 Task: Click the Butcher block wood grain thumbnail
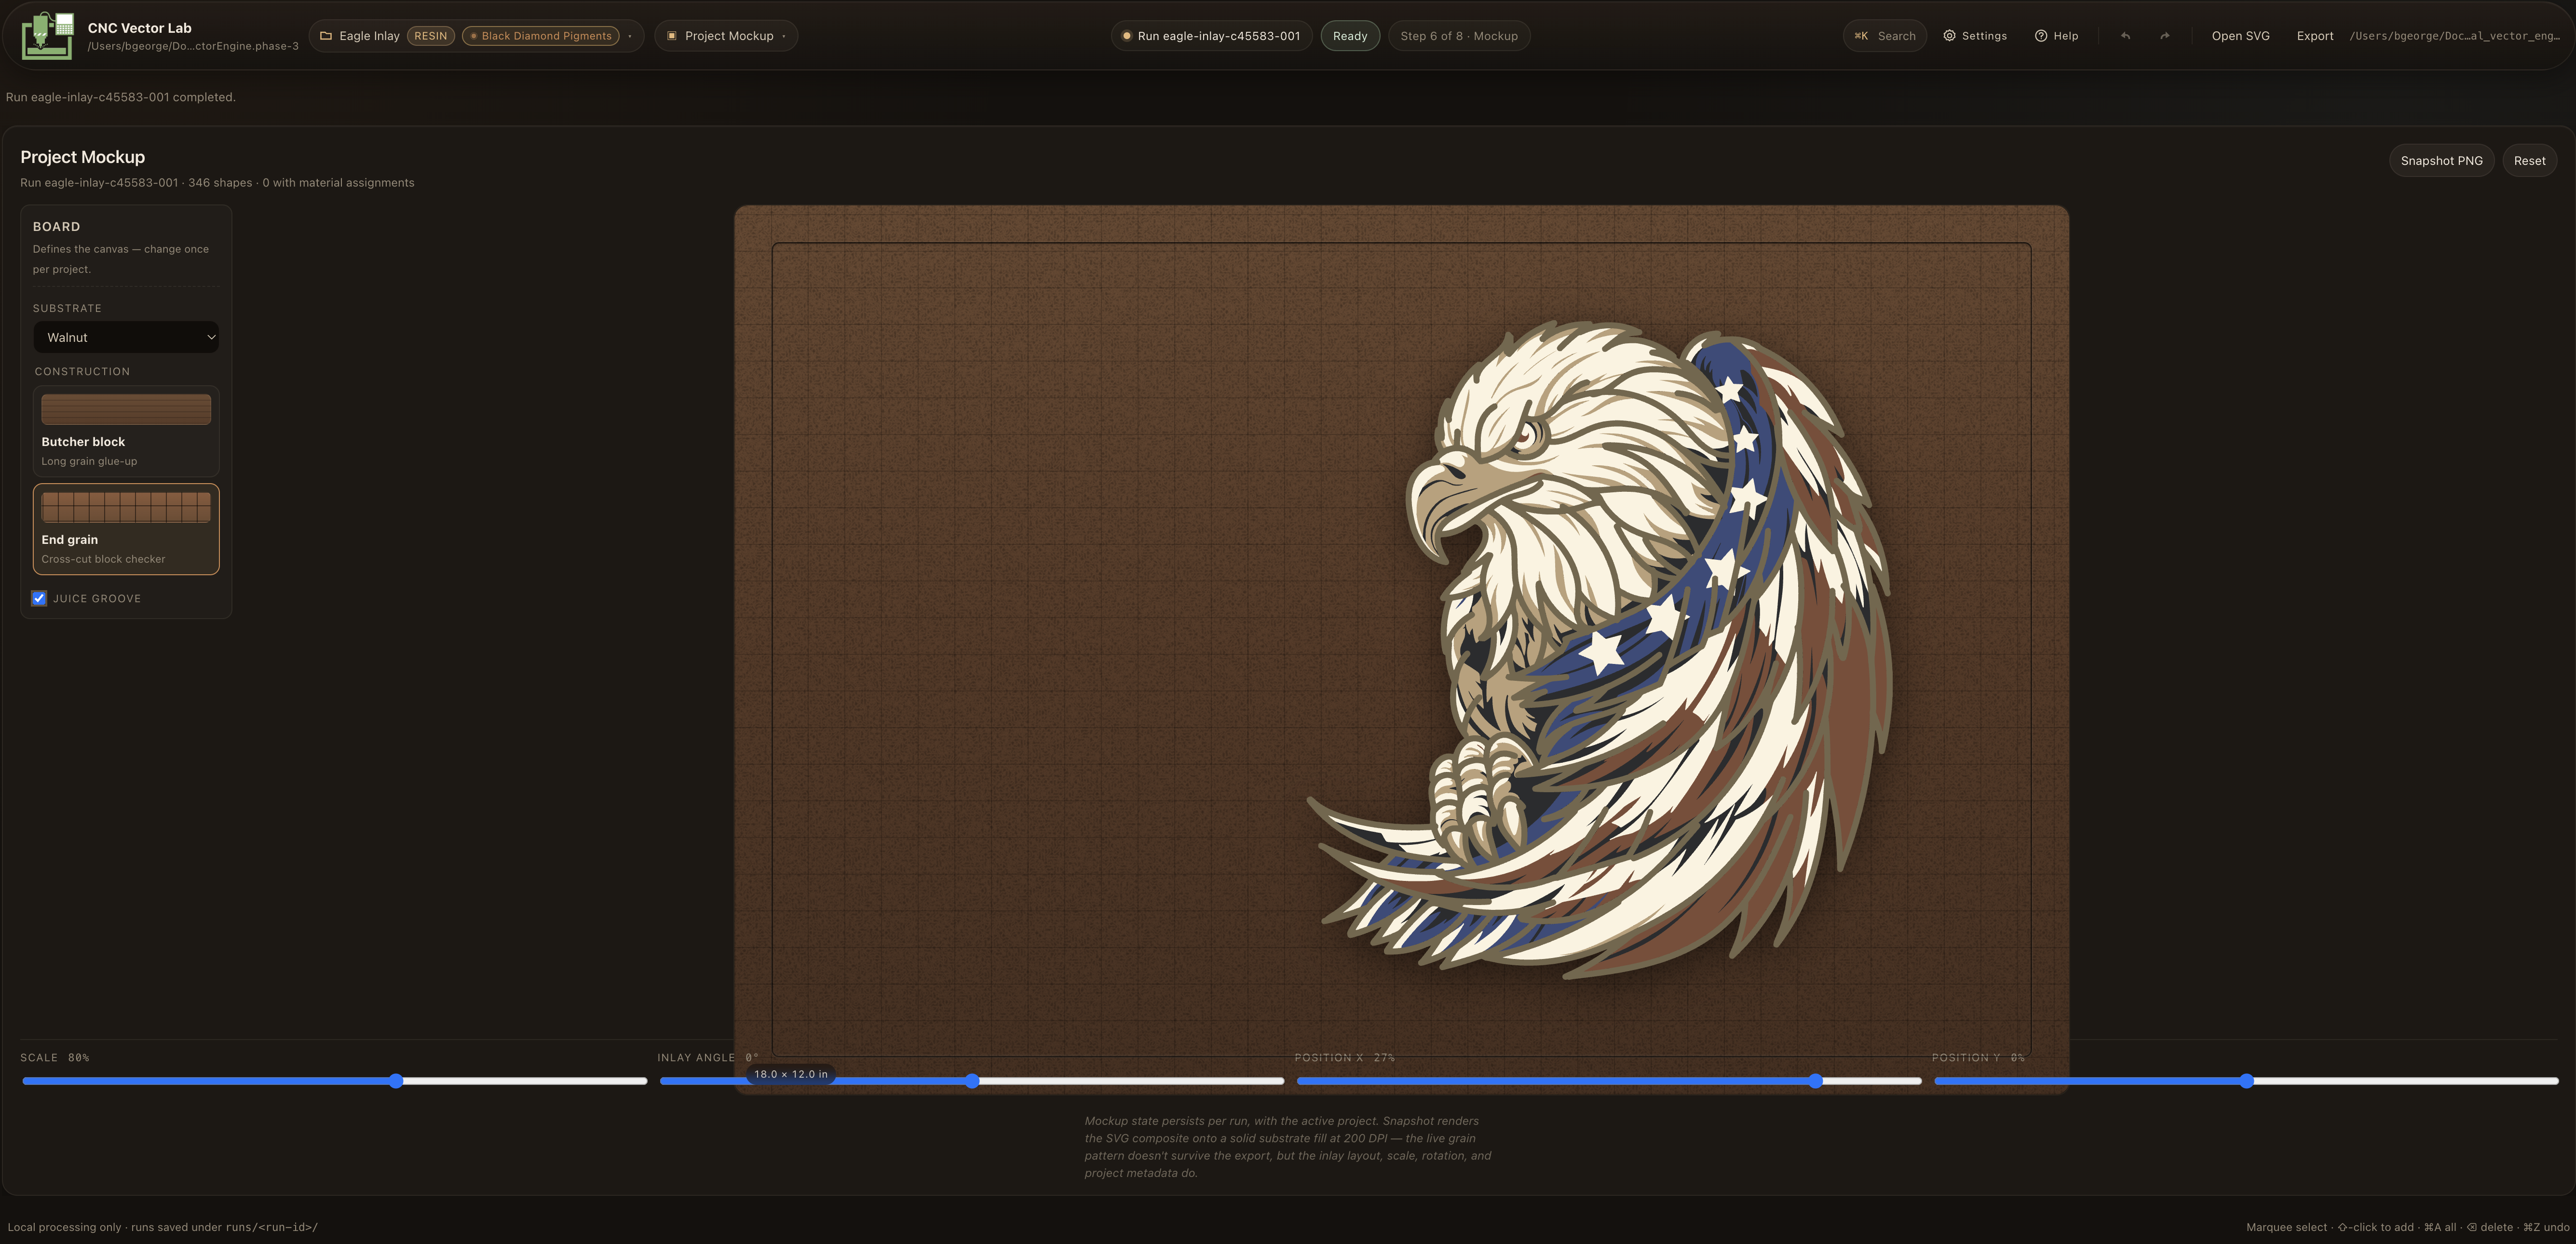point(126,409)
